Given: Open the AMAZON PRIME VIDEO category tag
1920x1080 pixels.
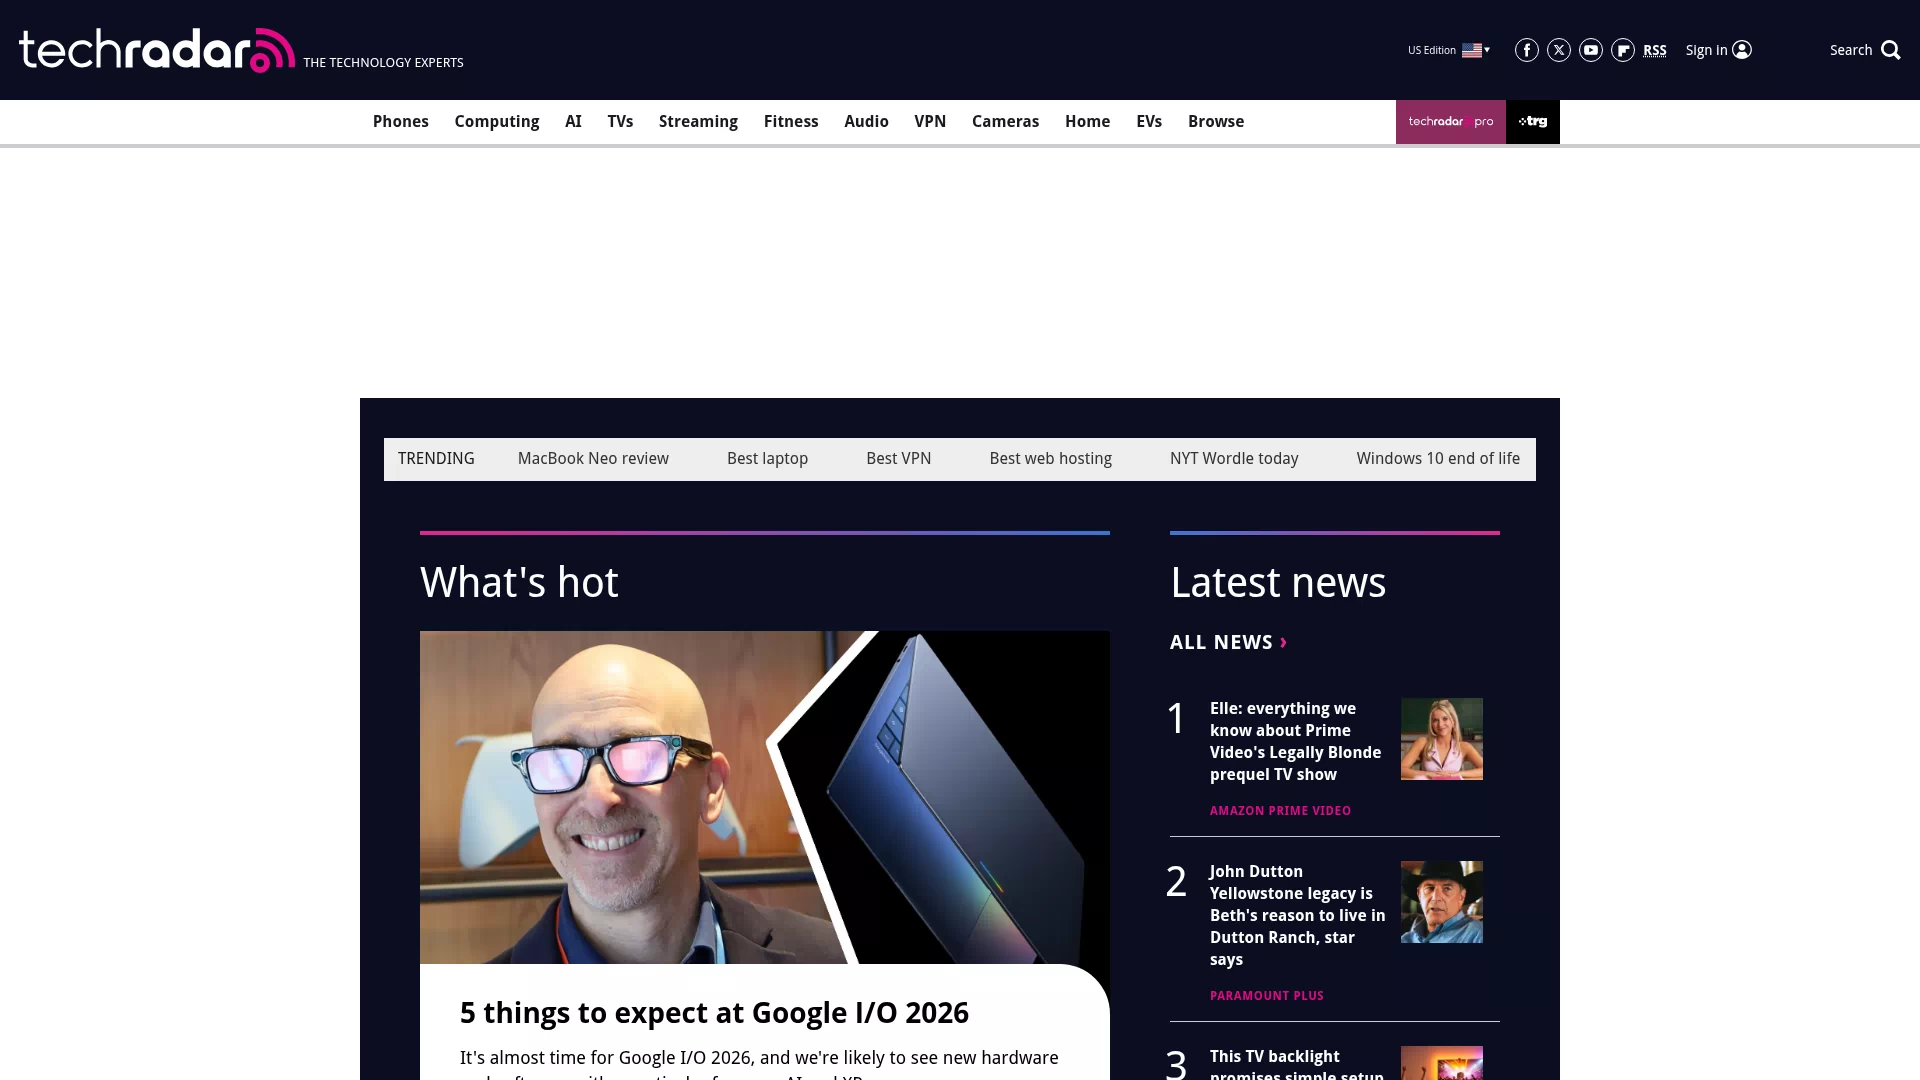Looking at the screenshot, I should click(1280, 811).
